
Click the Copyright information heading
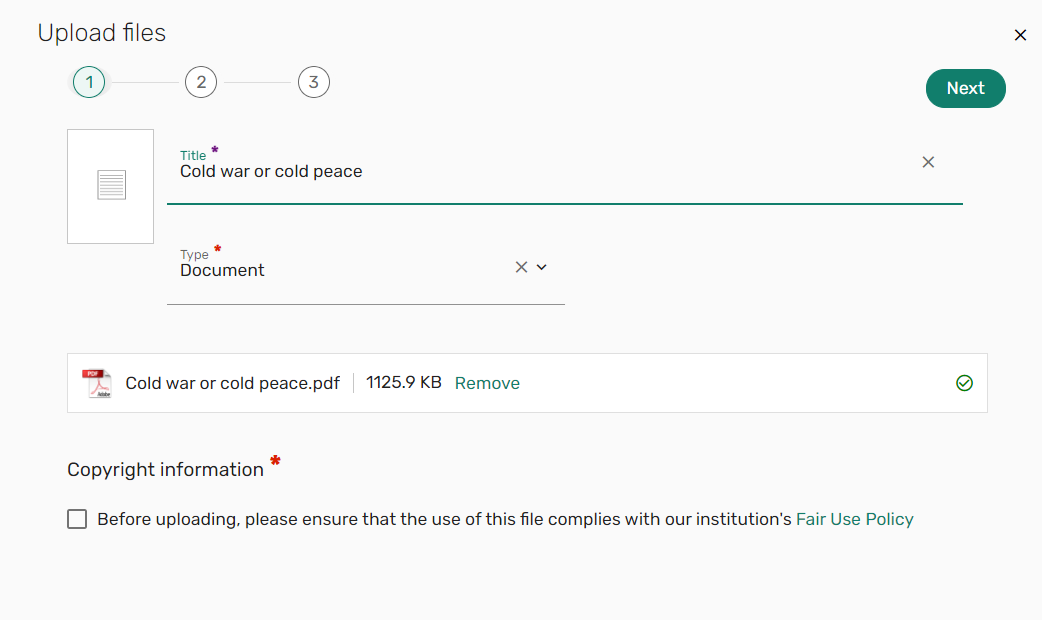coord(165,470)
